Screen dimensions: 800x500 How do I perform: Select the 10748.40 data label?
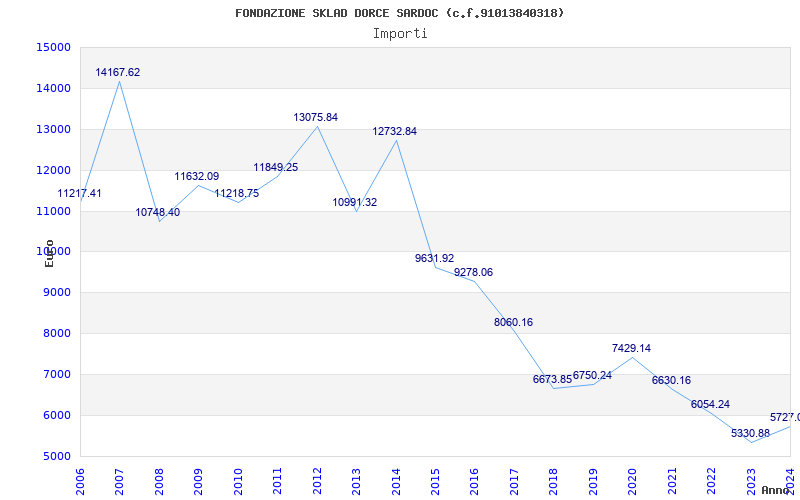click(x=158, y=212)
